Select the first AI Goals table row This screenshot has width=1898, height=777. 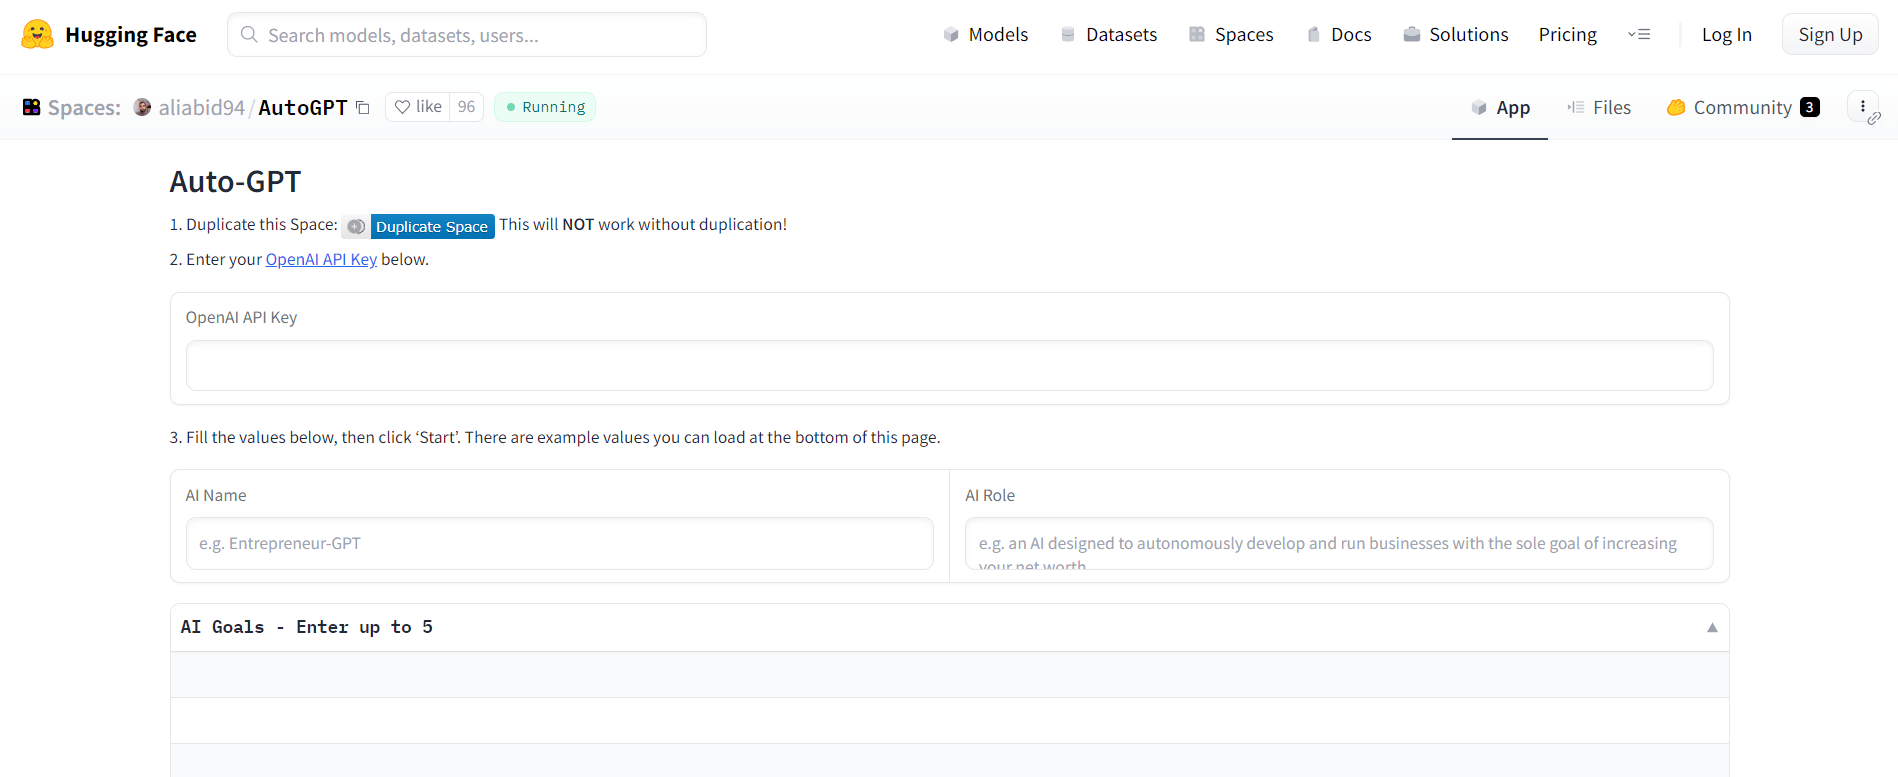pyautogui.click(x=949, y=675)
